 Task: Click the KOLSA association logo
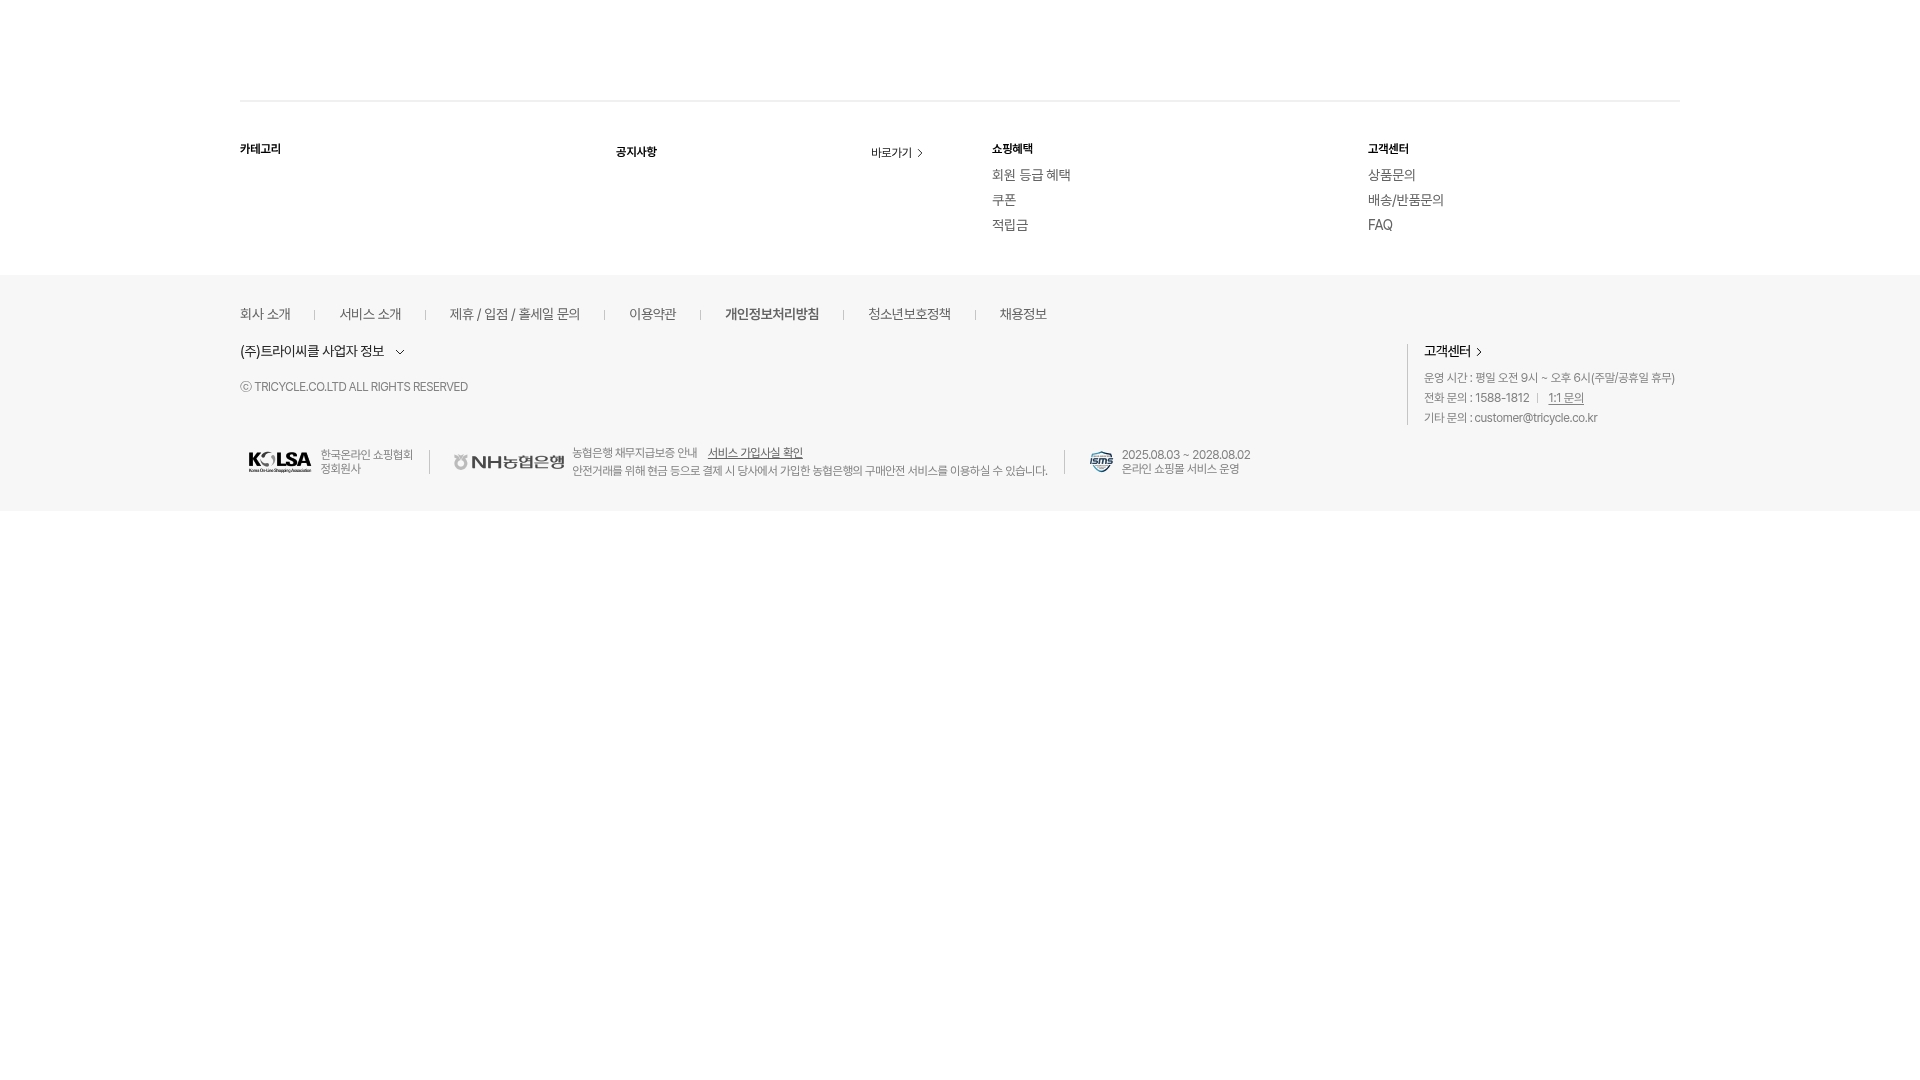[280, 462]
